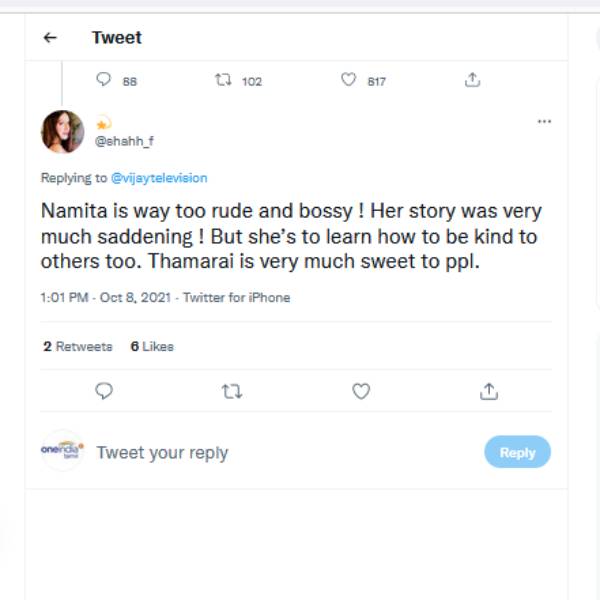Share the Namita tweet
Viewport: 600px width, 600px height.
(489, 391)
